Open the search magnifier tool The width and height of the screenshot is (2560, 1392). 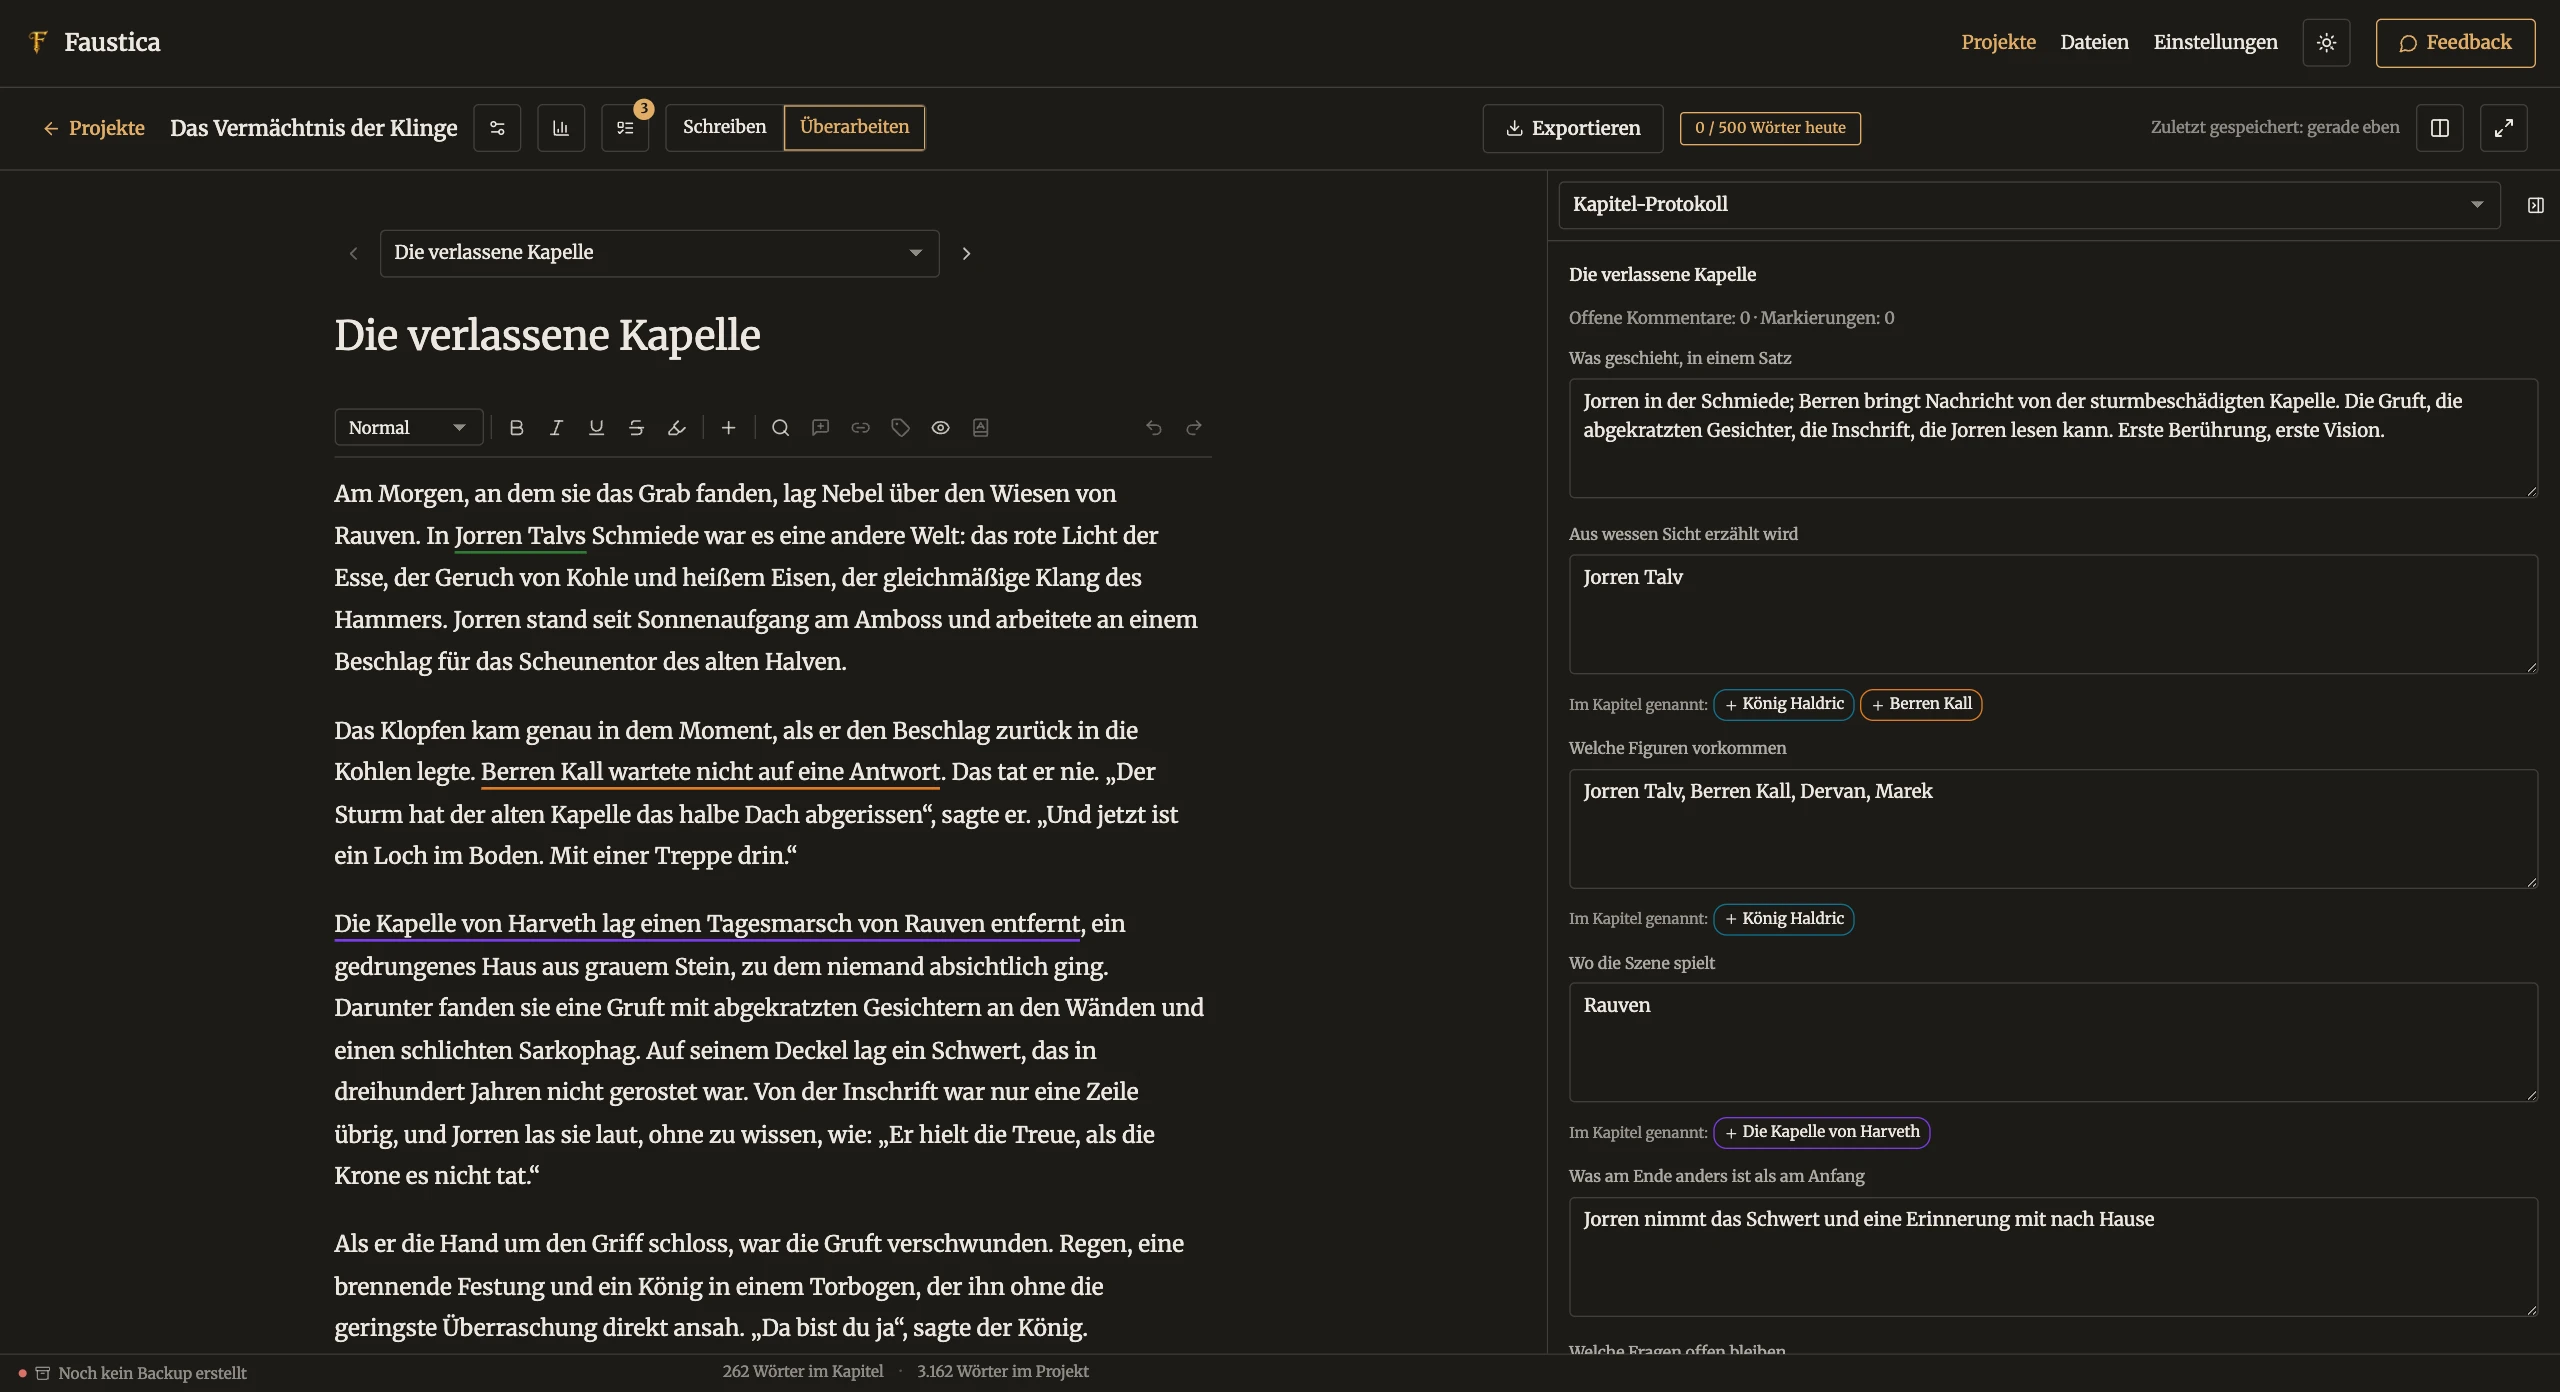coord(780,428)
